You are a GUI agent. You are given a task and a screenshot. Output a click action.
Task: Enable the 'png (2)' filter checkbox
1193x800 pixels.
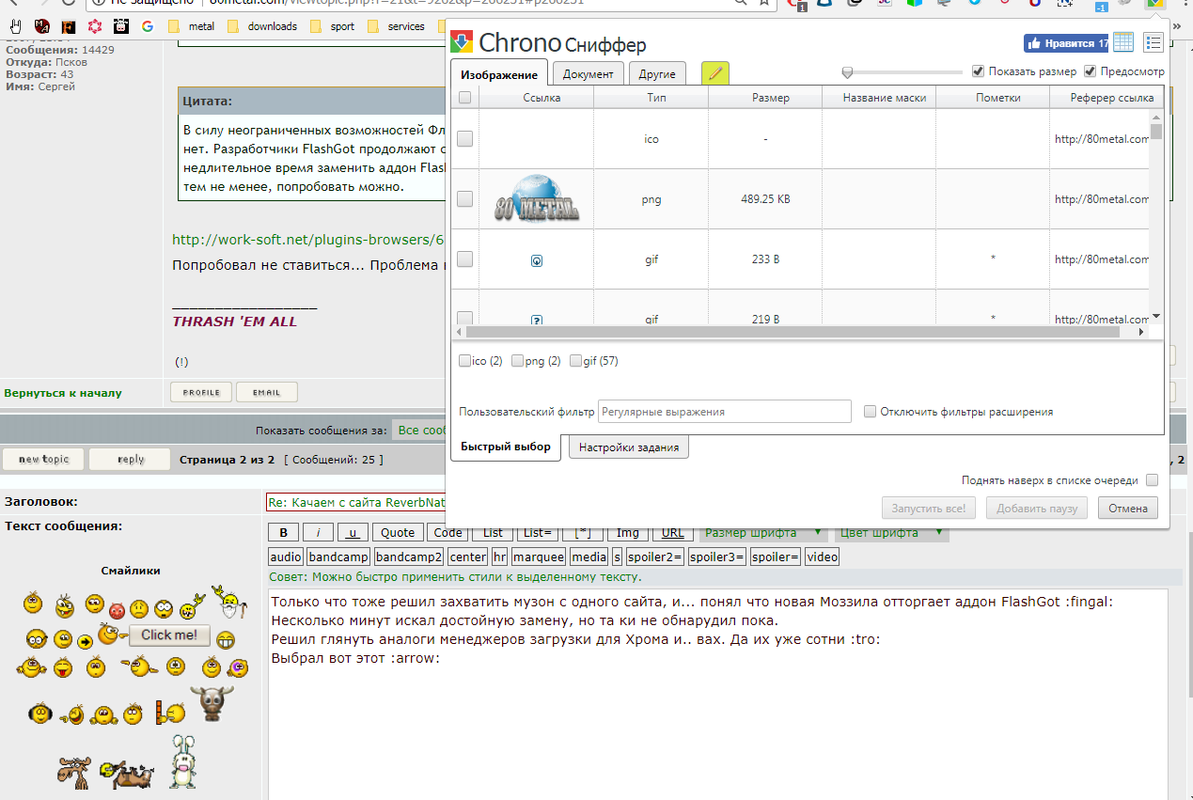517,361
